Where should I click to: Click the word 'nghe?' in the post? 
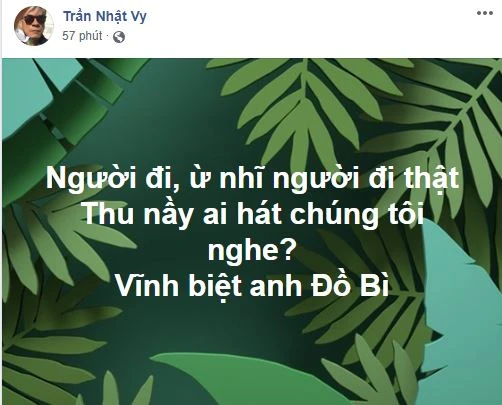[252, 252]
